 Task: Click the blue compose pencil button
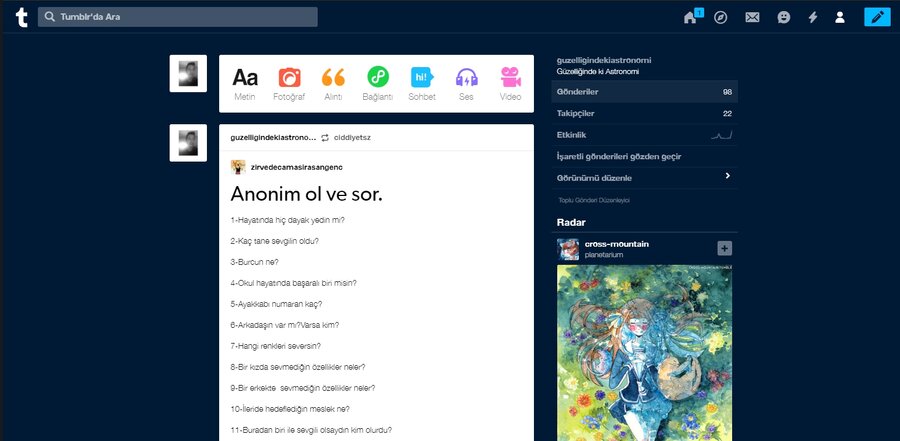tap(877, 17)
